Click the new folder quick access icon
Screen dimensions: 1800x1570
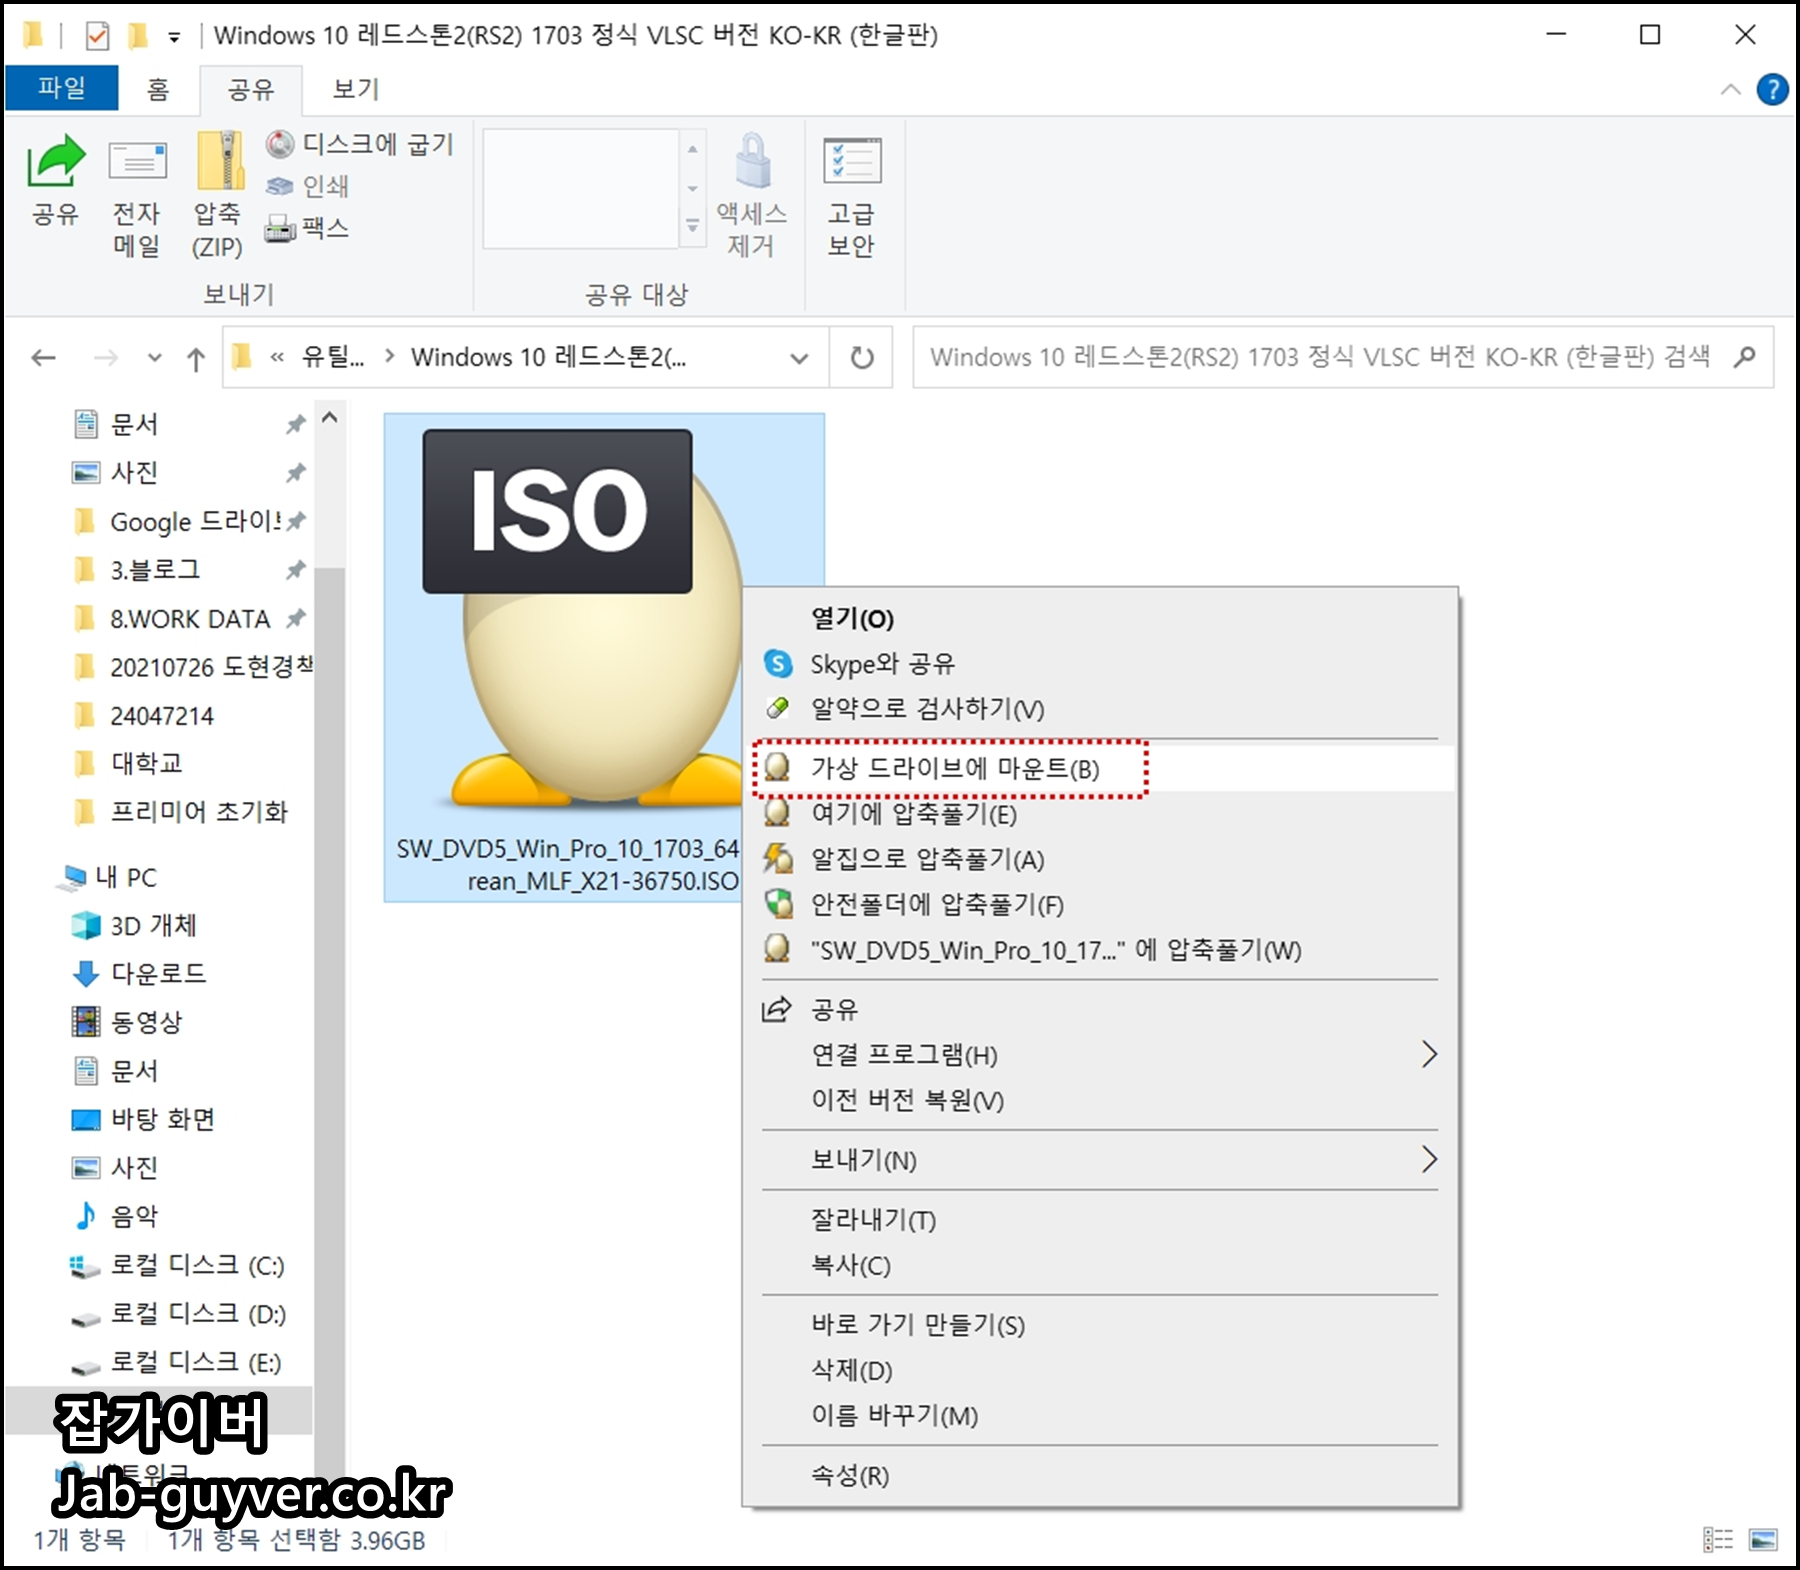point(138,36)
